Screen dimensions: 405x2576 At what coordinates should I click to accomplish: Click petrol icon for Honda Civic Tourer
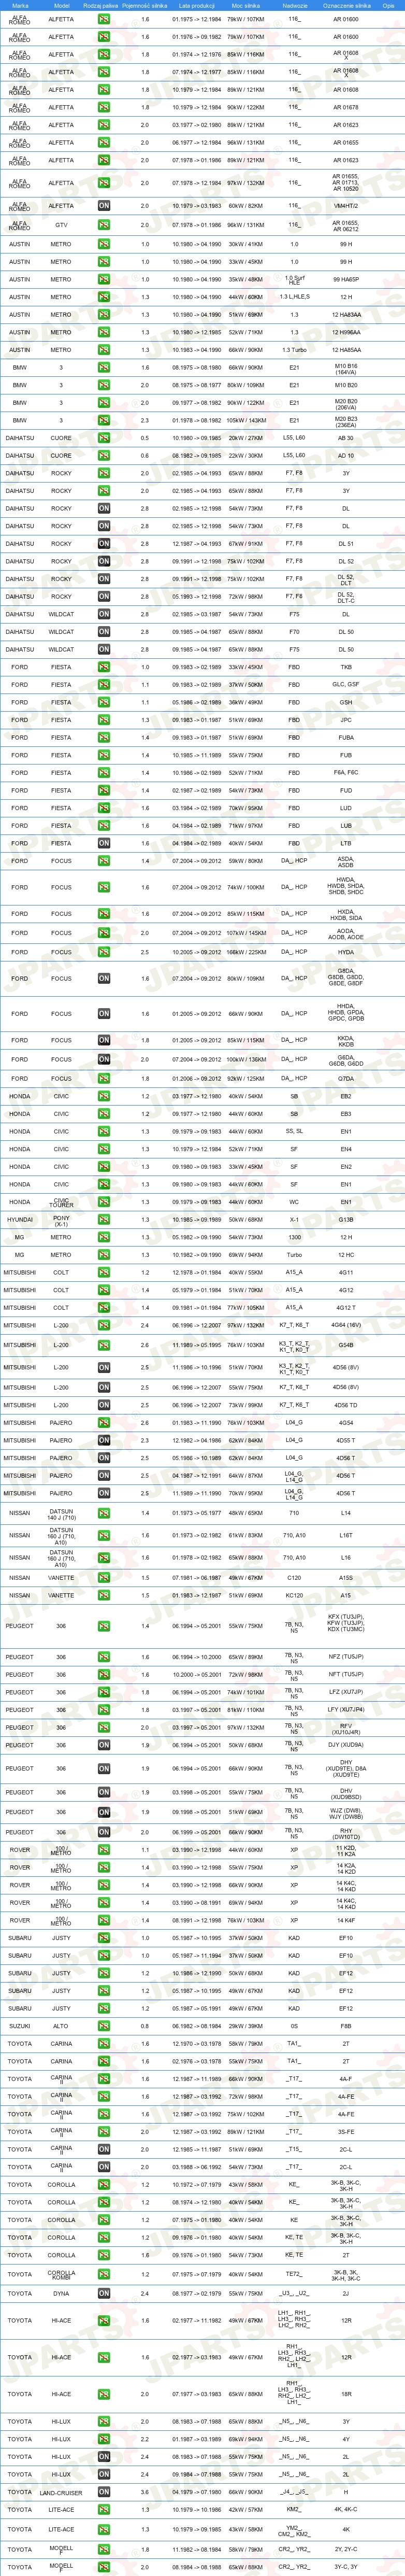(x=104, y=1202)
